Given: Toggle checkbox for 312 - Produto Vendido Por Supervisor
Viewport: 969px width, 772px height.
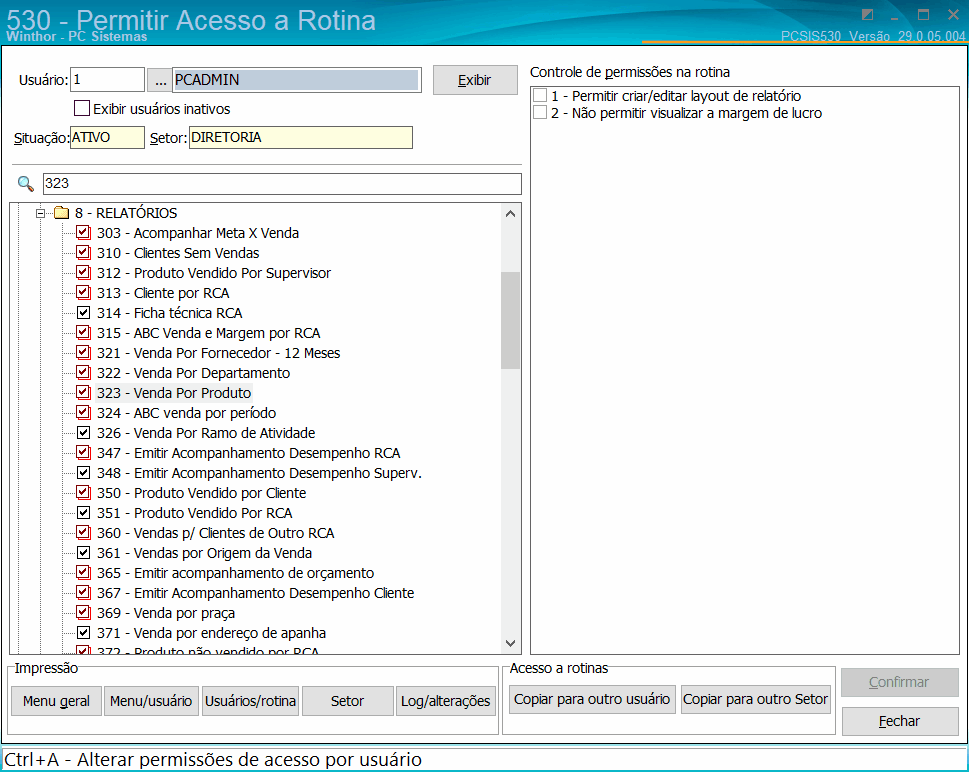Looking at the screenshot, I should [83, 273].
